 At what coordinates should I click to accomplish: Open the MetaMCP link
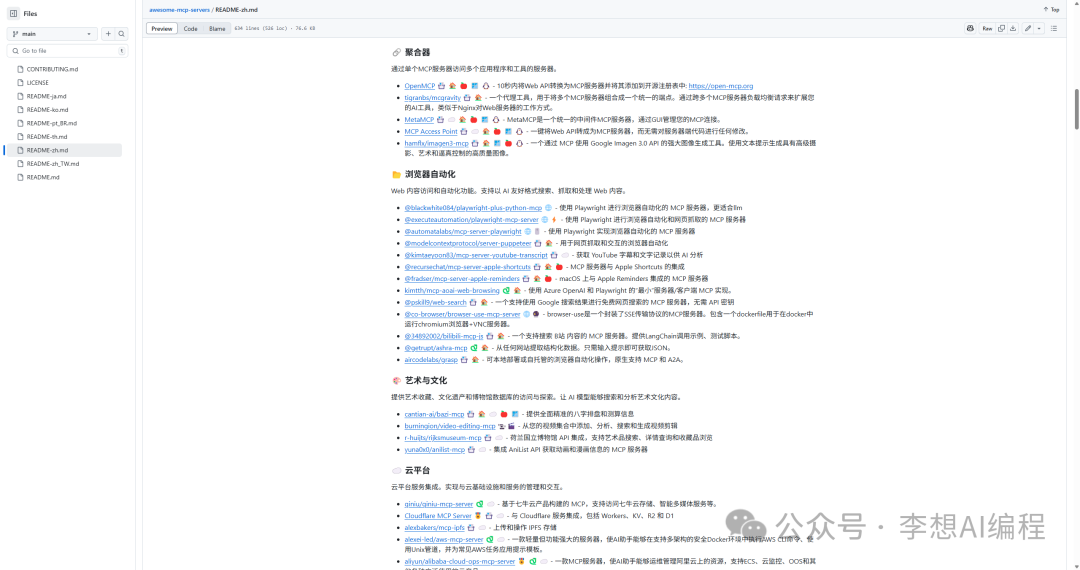pyautogui.click(x=419, y=120)
